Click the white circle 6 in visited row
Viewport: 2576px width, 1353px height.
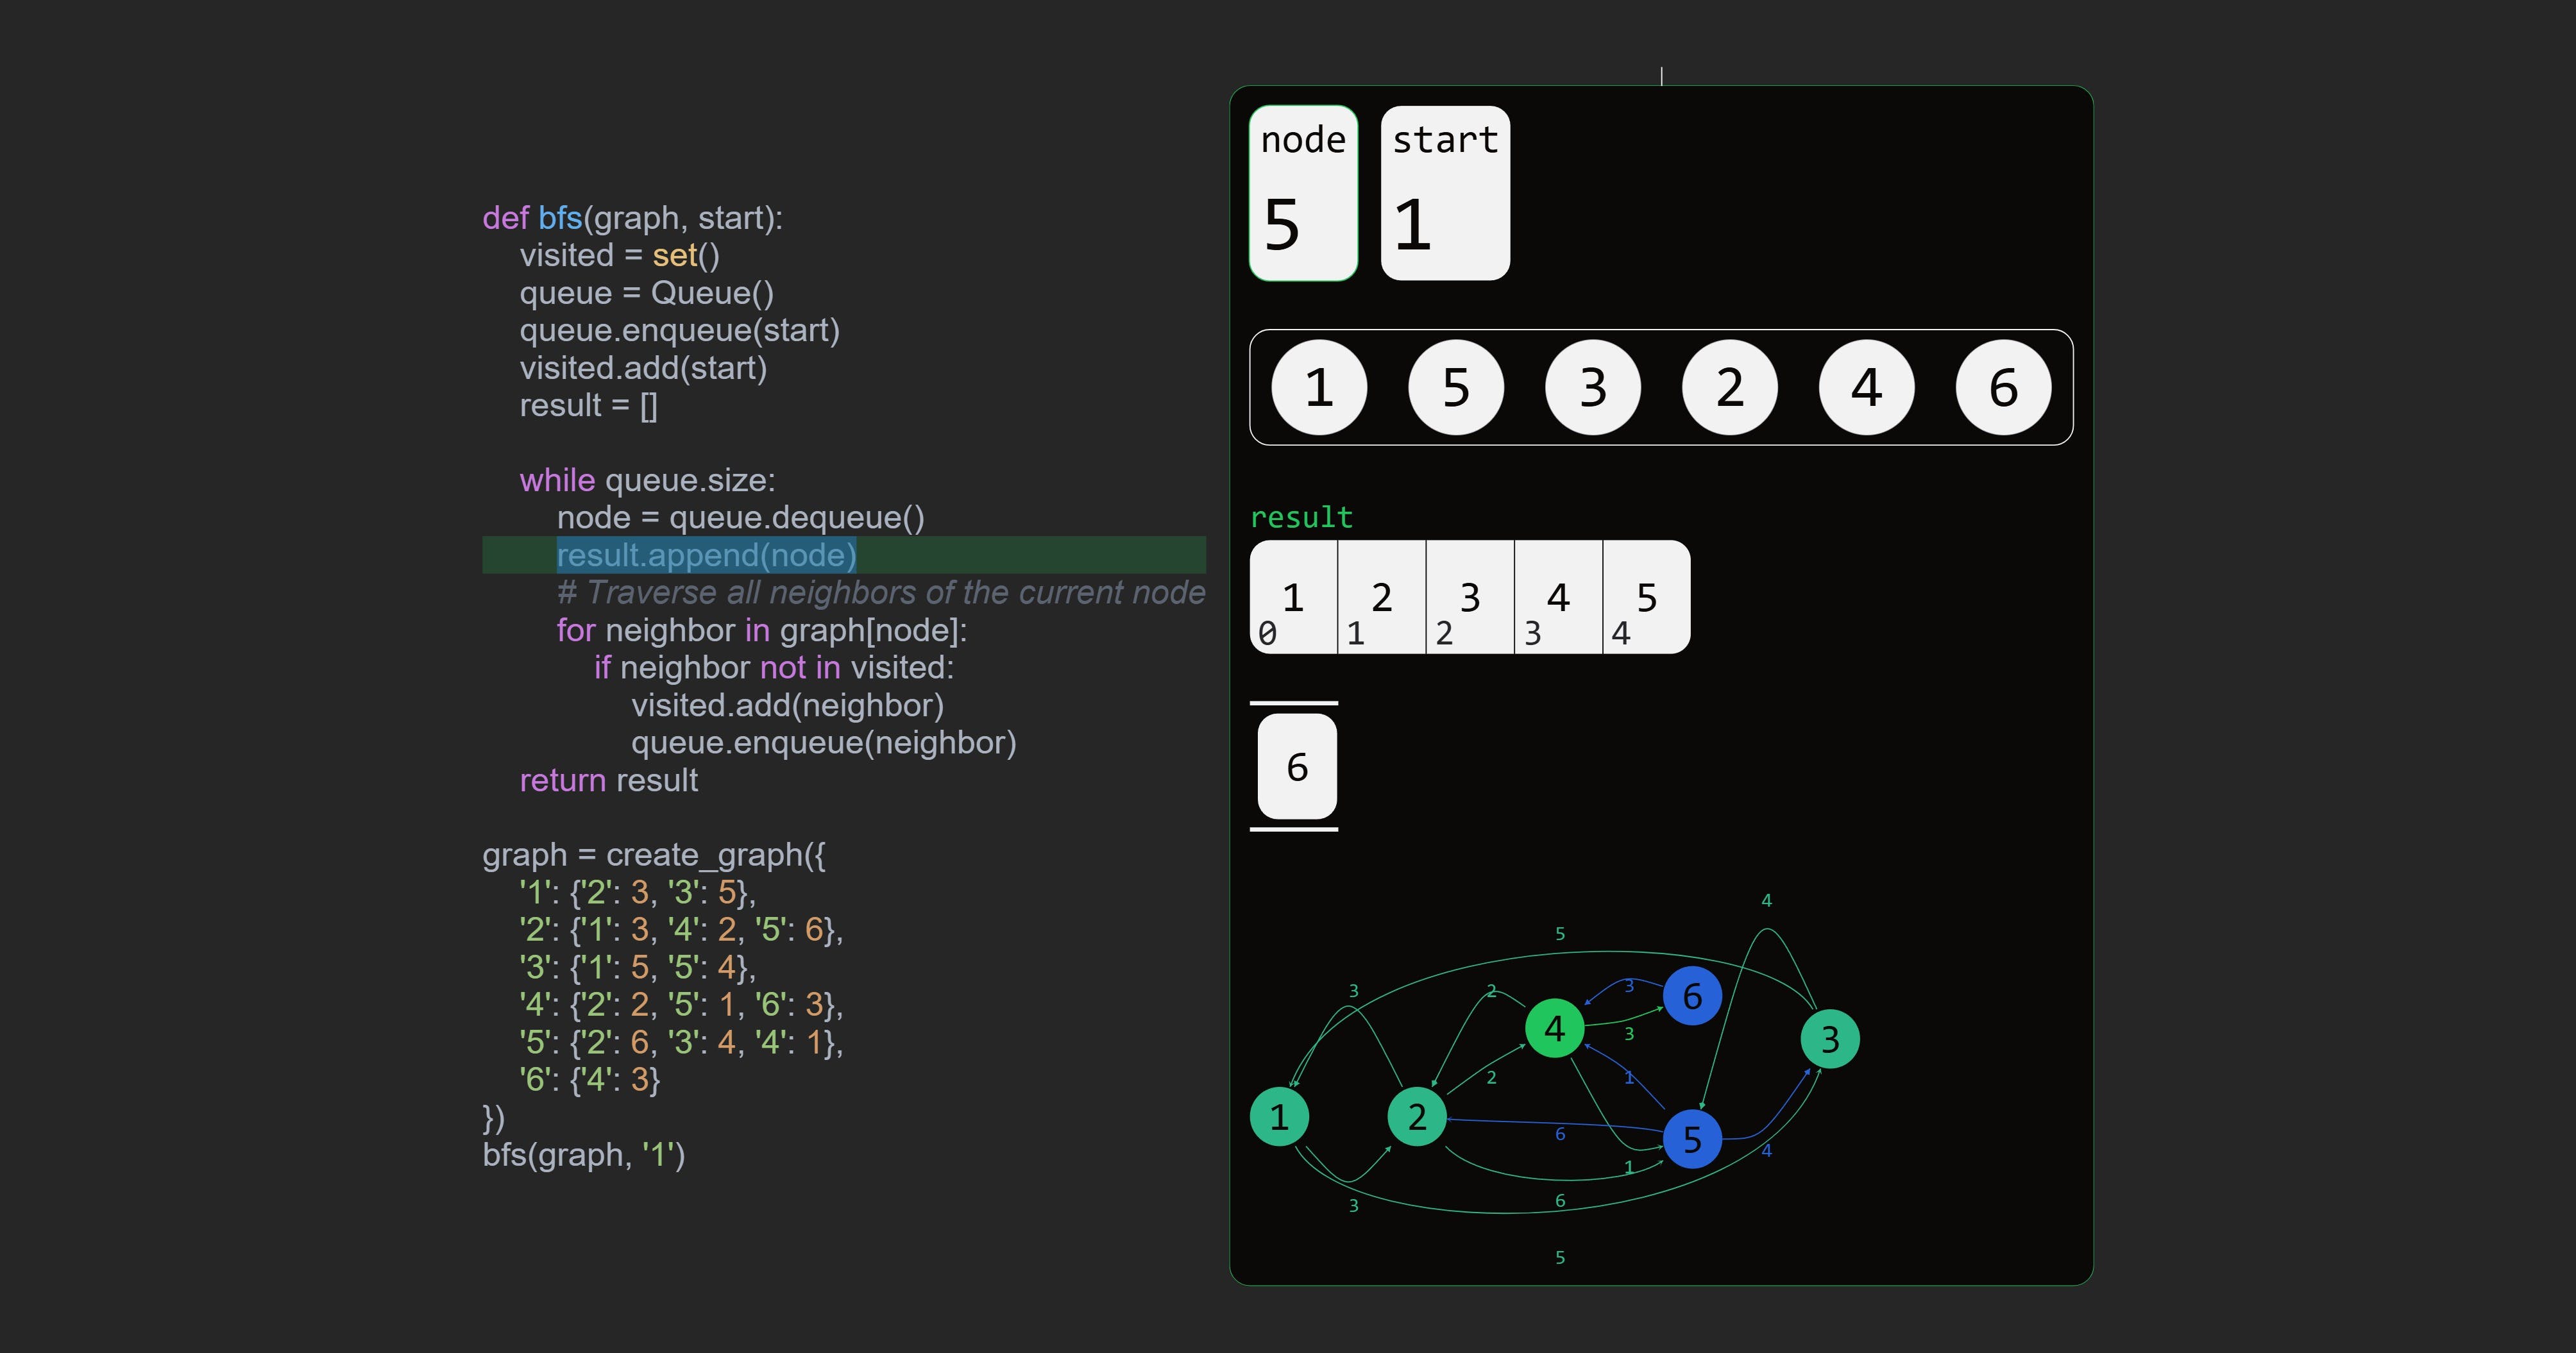tap(2002, 387)
